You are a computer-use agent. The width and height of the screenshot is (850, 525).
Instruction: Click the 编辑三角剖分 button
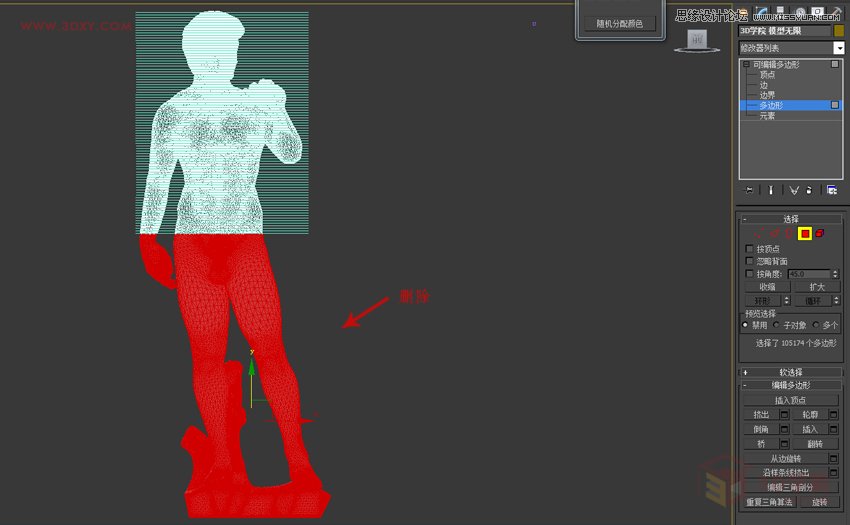pyautogui.click(x=791, y=487)
